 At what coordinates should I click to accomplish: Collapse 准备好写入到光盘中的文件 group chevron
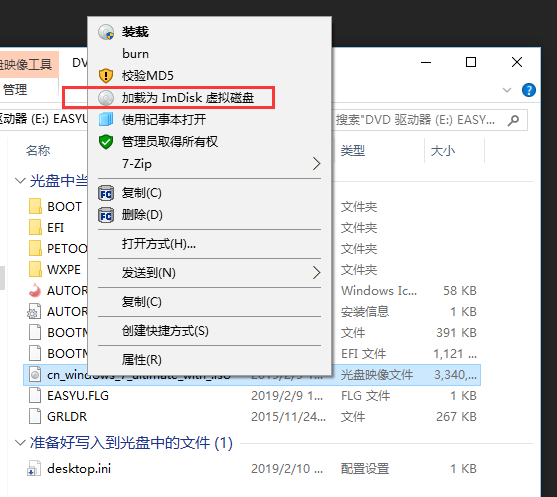[x=20, y=443]
